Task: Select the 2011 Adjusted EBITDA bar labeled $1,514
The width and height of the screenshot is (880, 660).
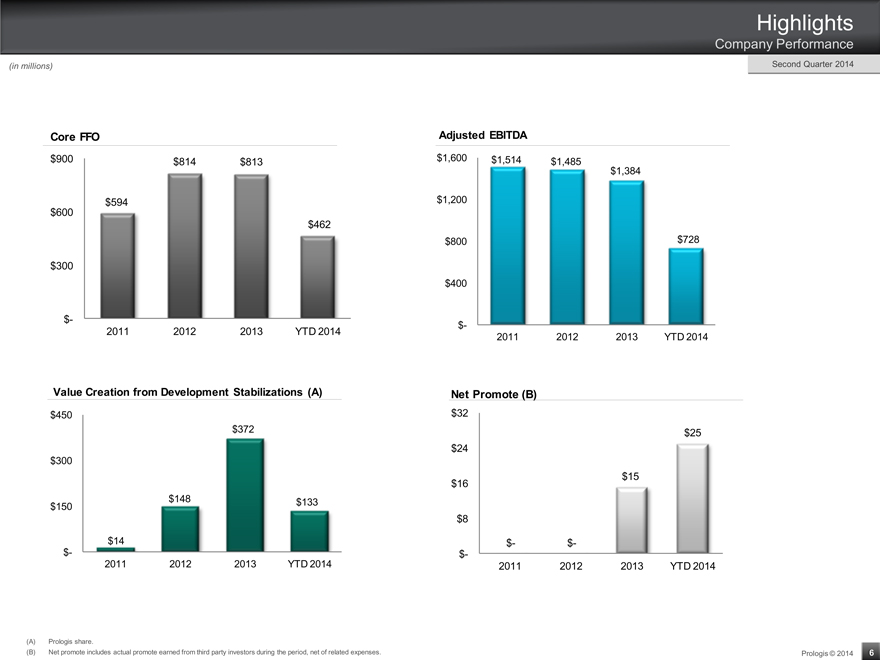Action: (x=507, y=246)
